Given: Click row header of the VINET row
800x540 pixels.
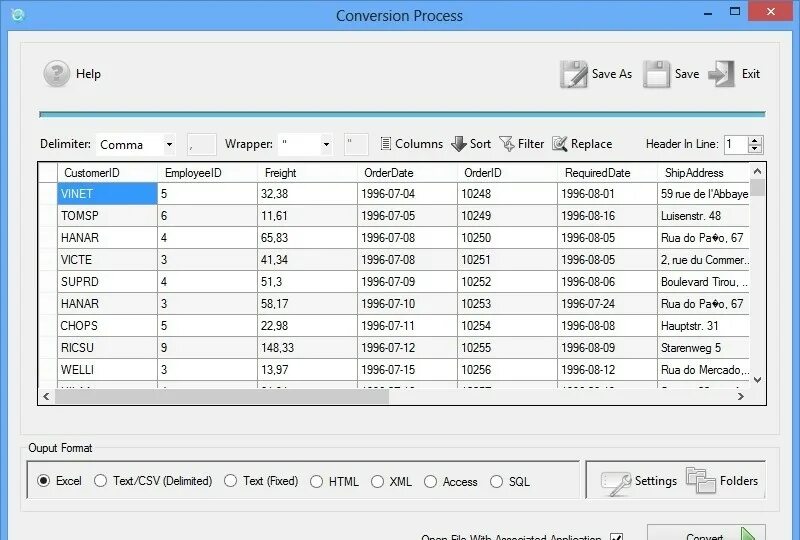Looking at the screenshot, I should (48, 194).
